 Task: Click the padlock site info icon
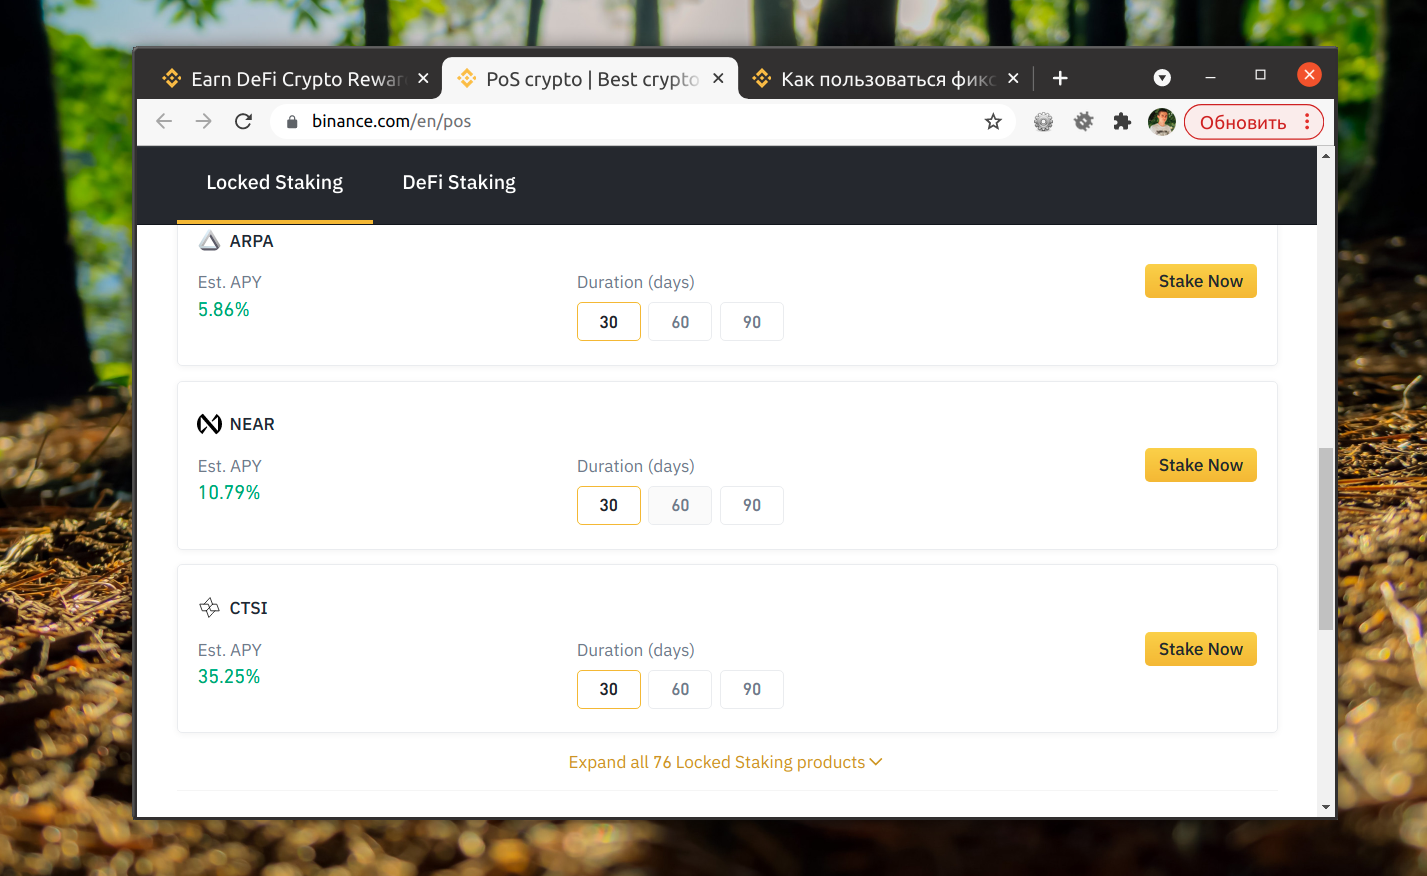(x=292, y=122)
